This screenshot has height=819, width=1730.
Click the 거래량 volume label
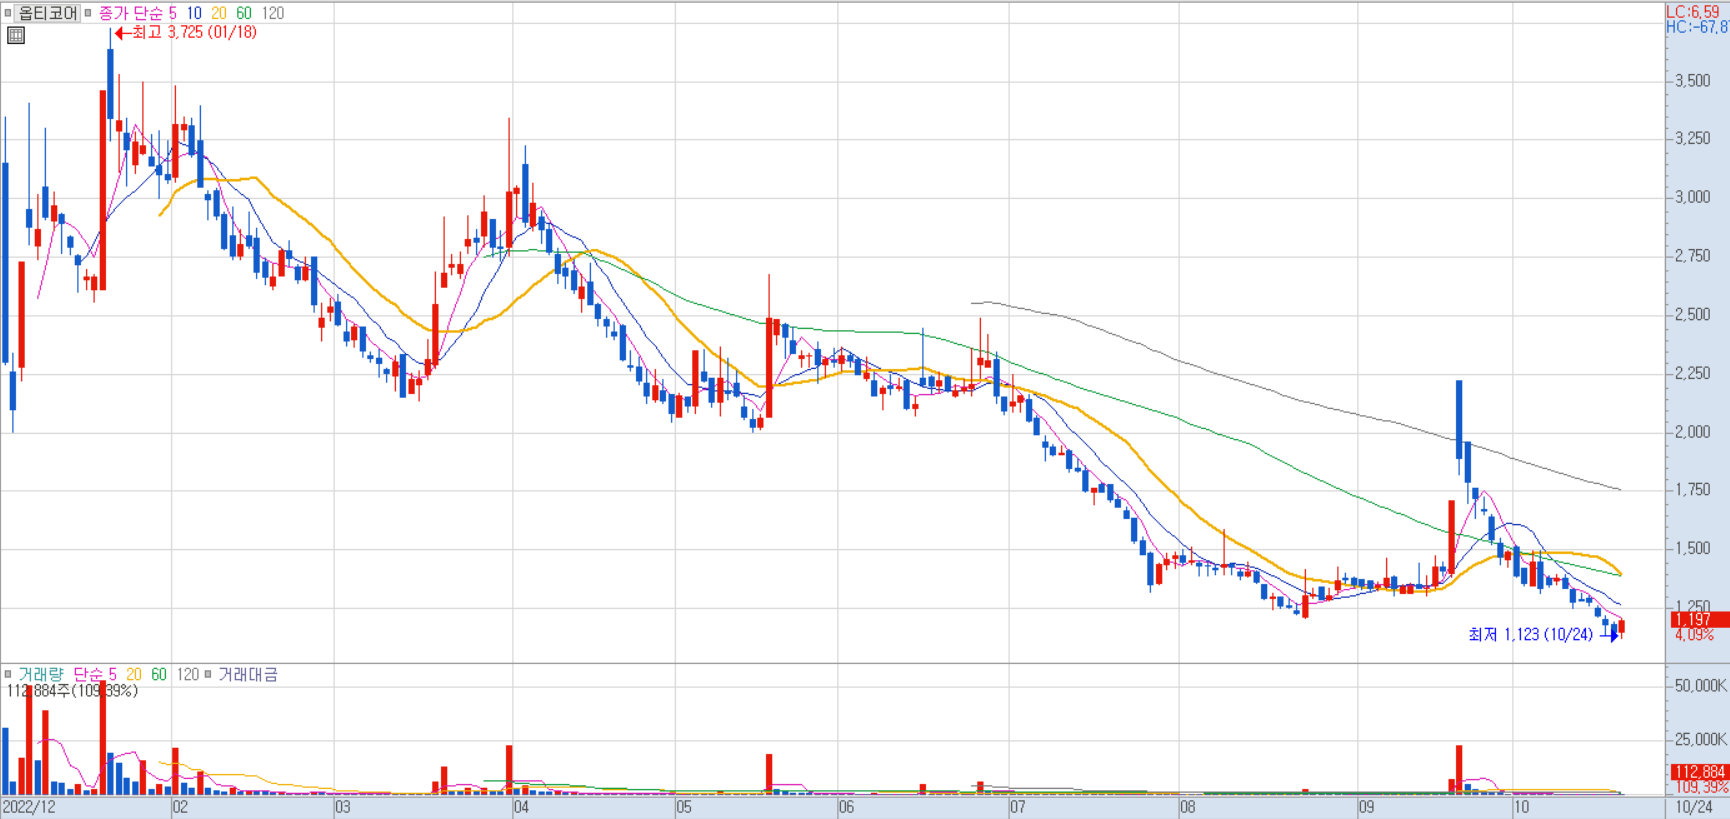point(40,674)
